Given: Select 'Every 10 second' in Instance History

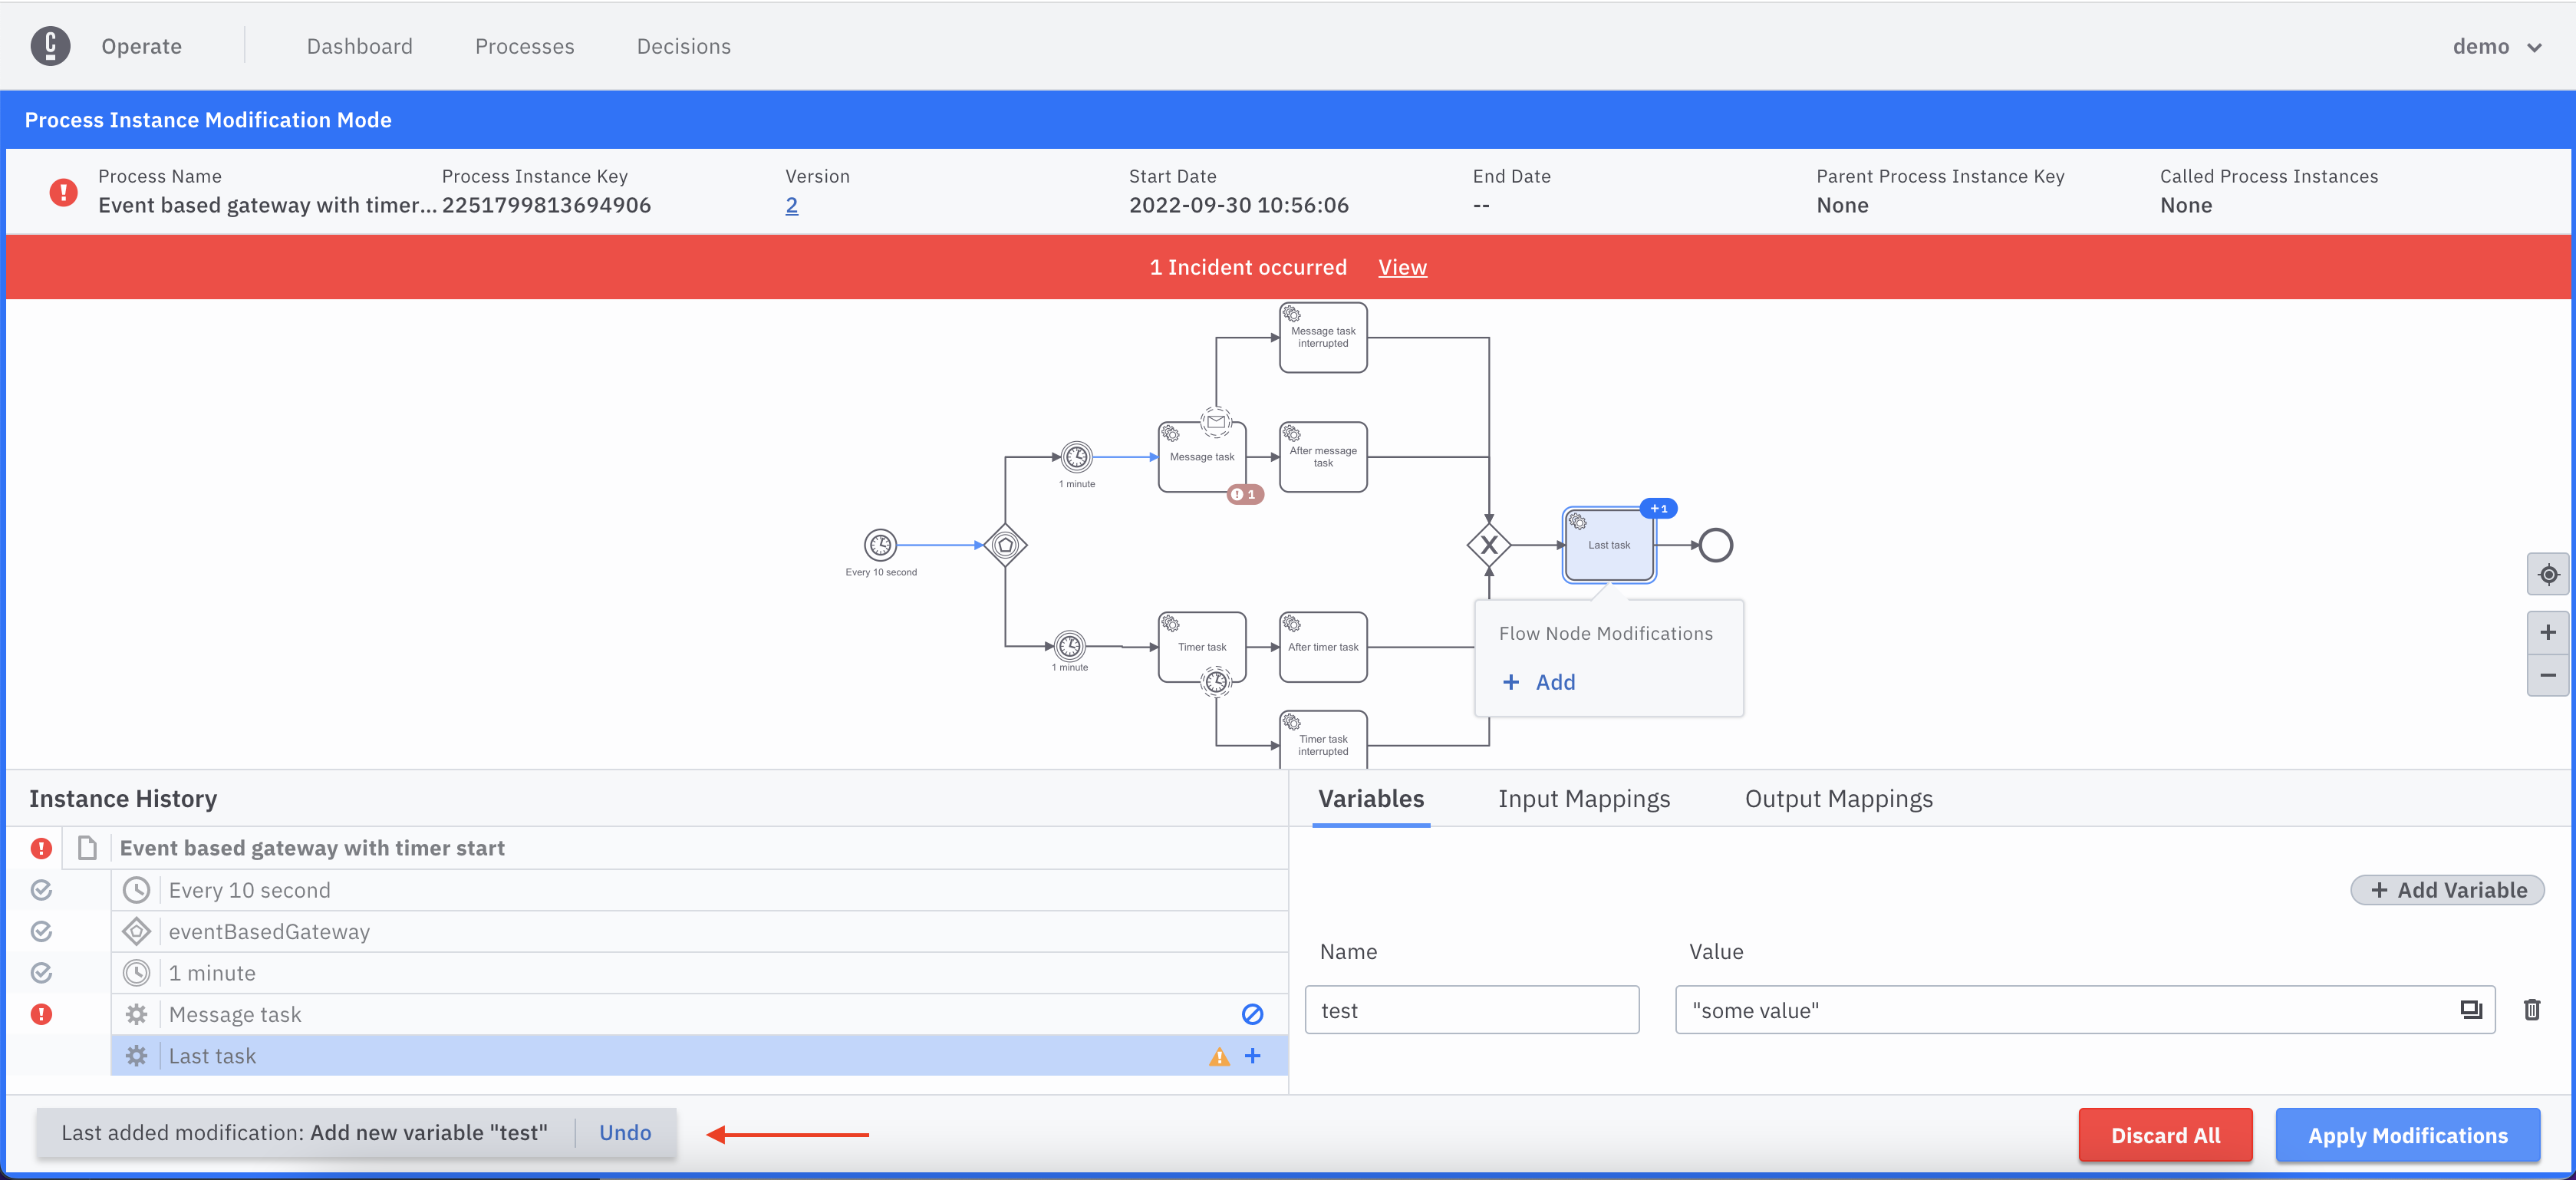Looking at the screenshot, I should 249,890.
